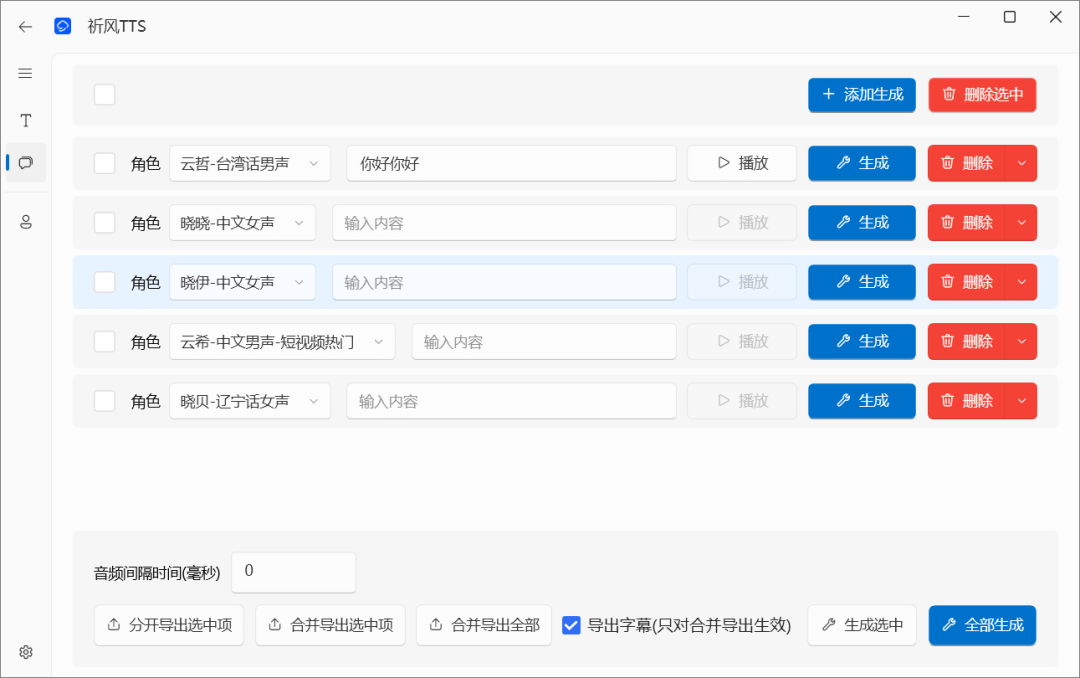The image size is (1080, 678).
Task: Expand delete options arrow in 晓晓 row
Action: (x=1021, y=223)
